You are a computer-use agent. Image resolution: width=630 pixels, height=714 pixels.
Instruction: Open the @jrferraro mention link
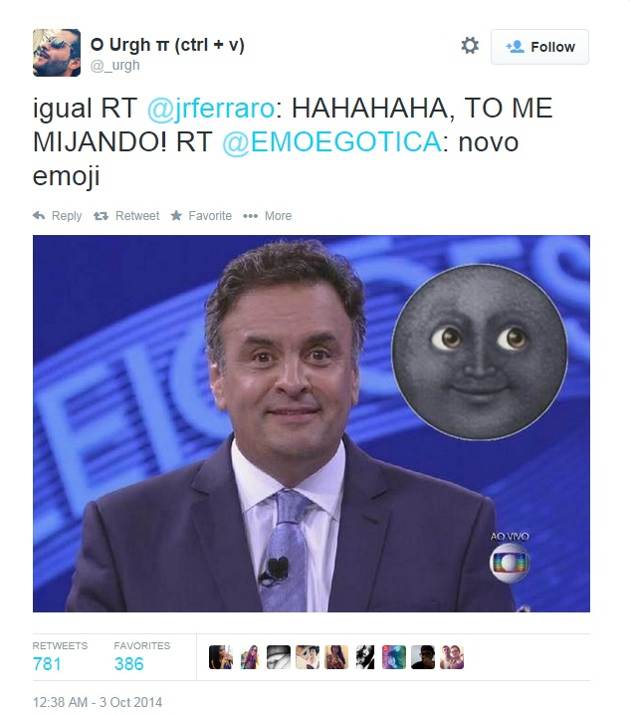(211, 108)
